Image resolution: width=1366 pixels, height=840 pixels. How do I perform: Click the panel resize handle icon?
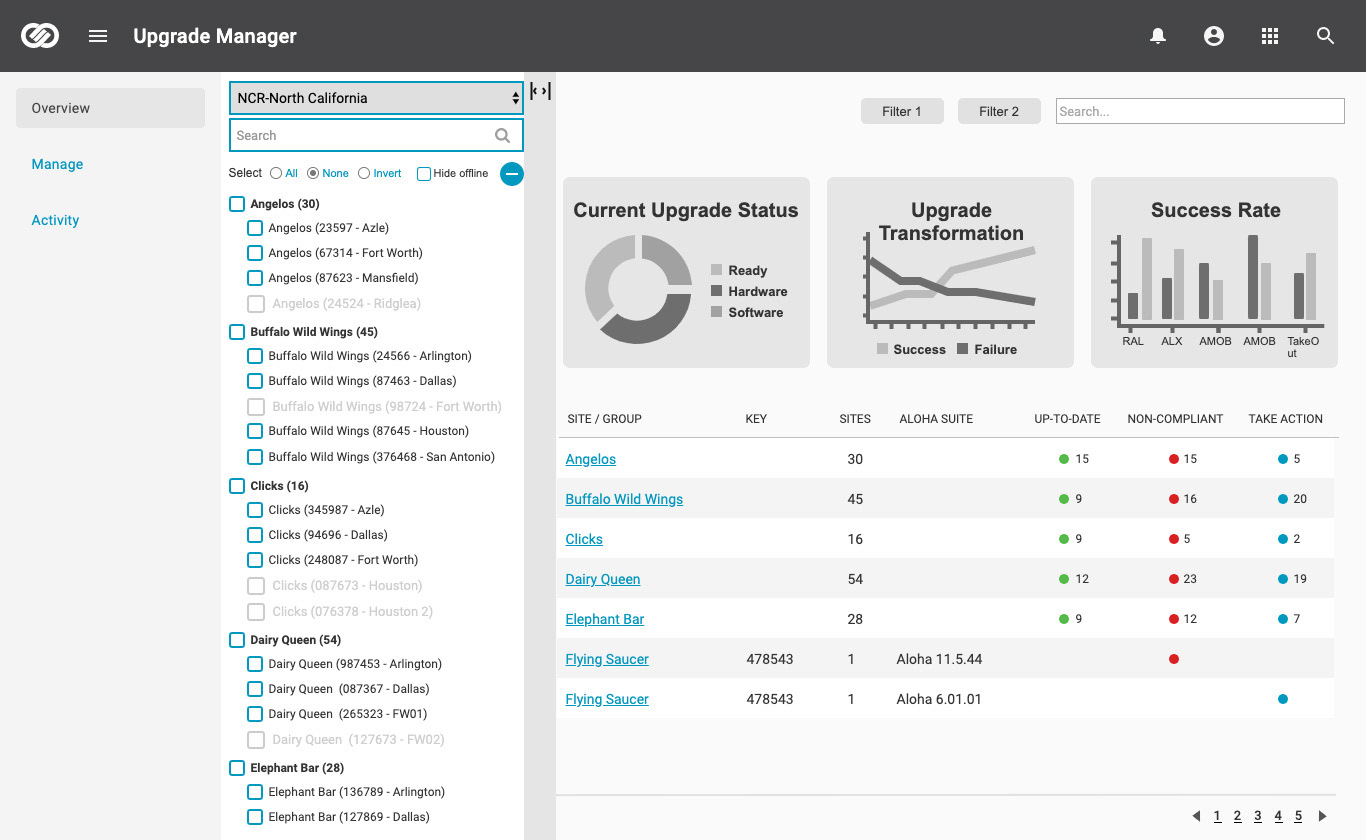[540, 91]
